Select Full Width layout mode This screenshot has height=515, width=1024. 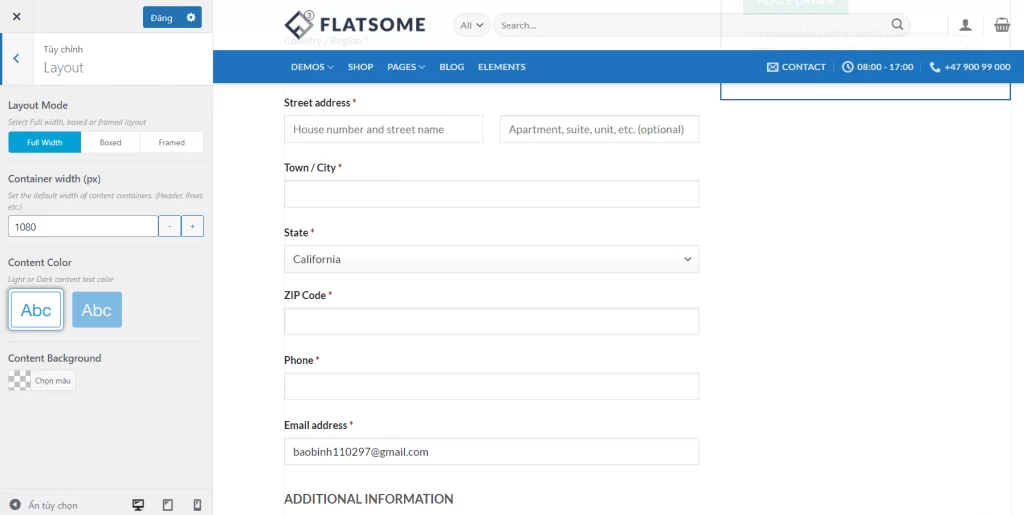click(44, 142)
